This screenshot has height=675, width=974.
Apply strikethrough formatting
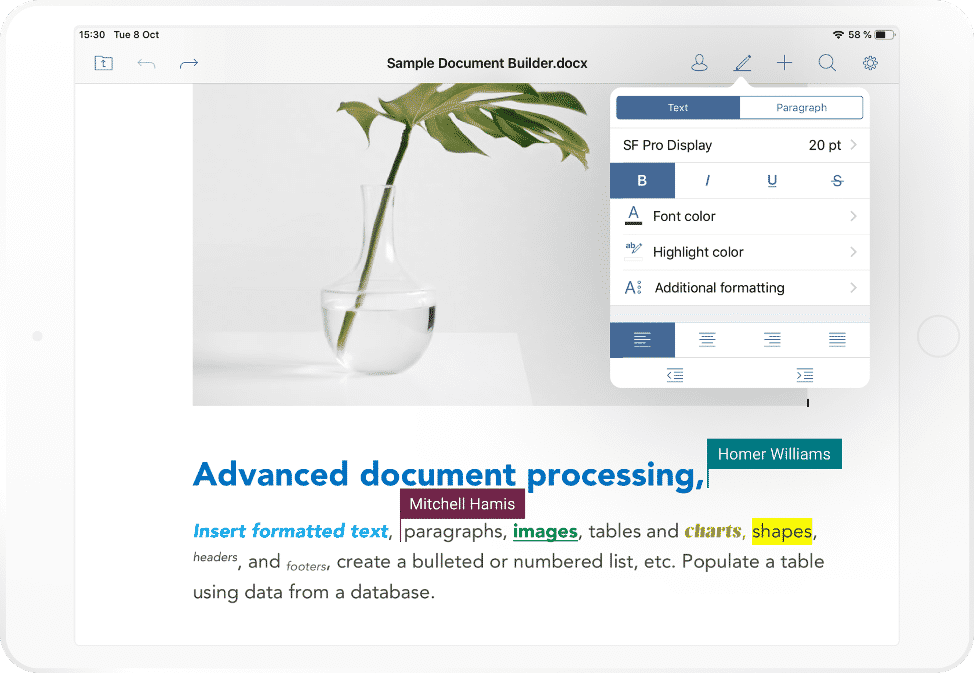click(836, 180)
